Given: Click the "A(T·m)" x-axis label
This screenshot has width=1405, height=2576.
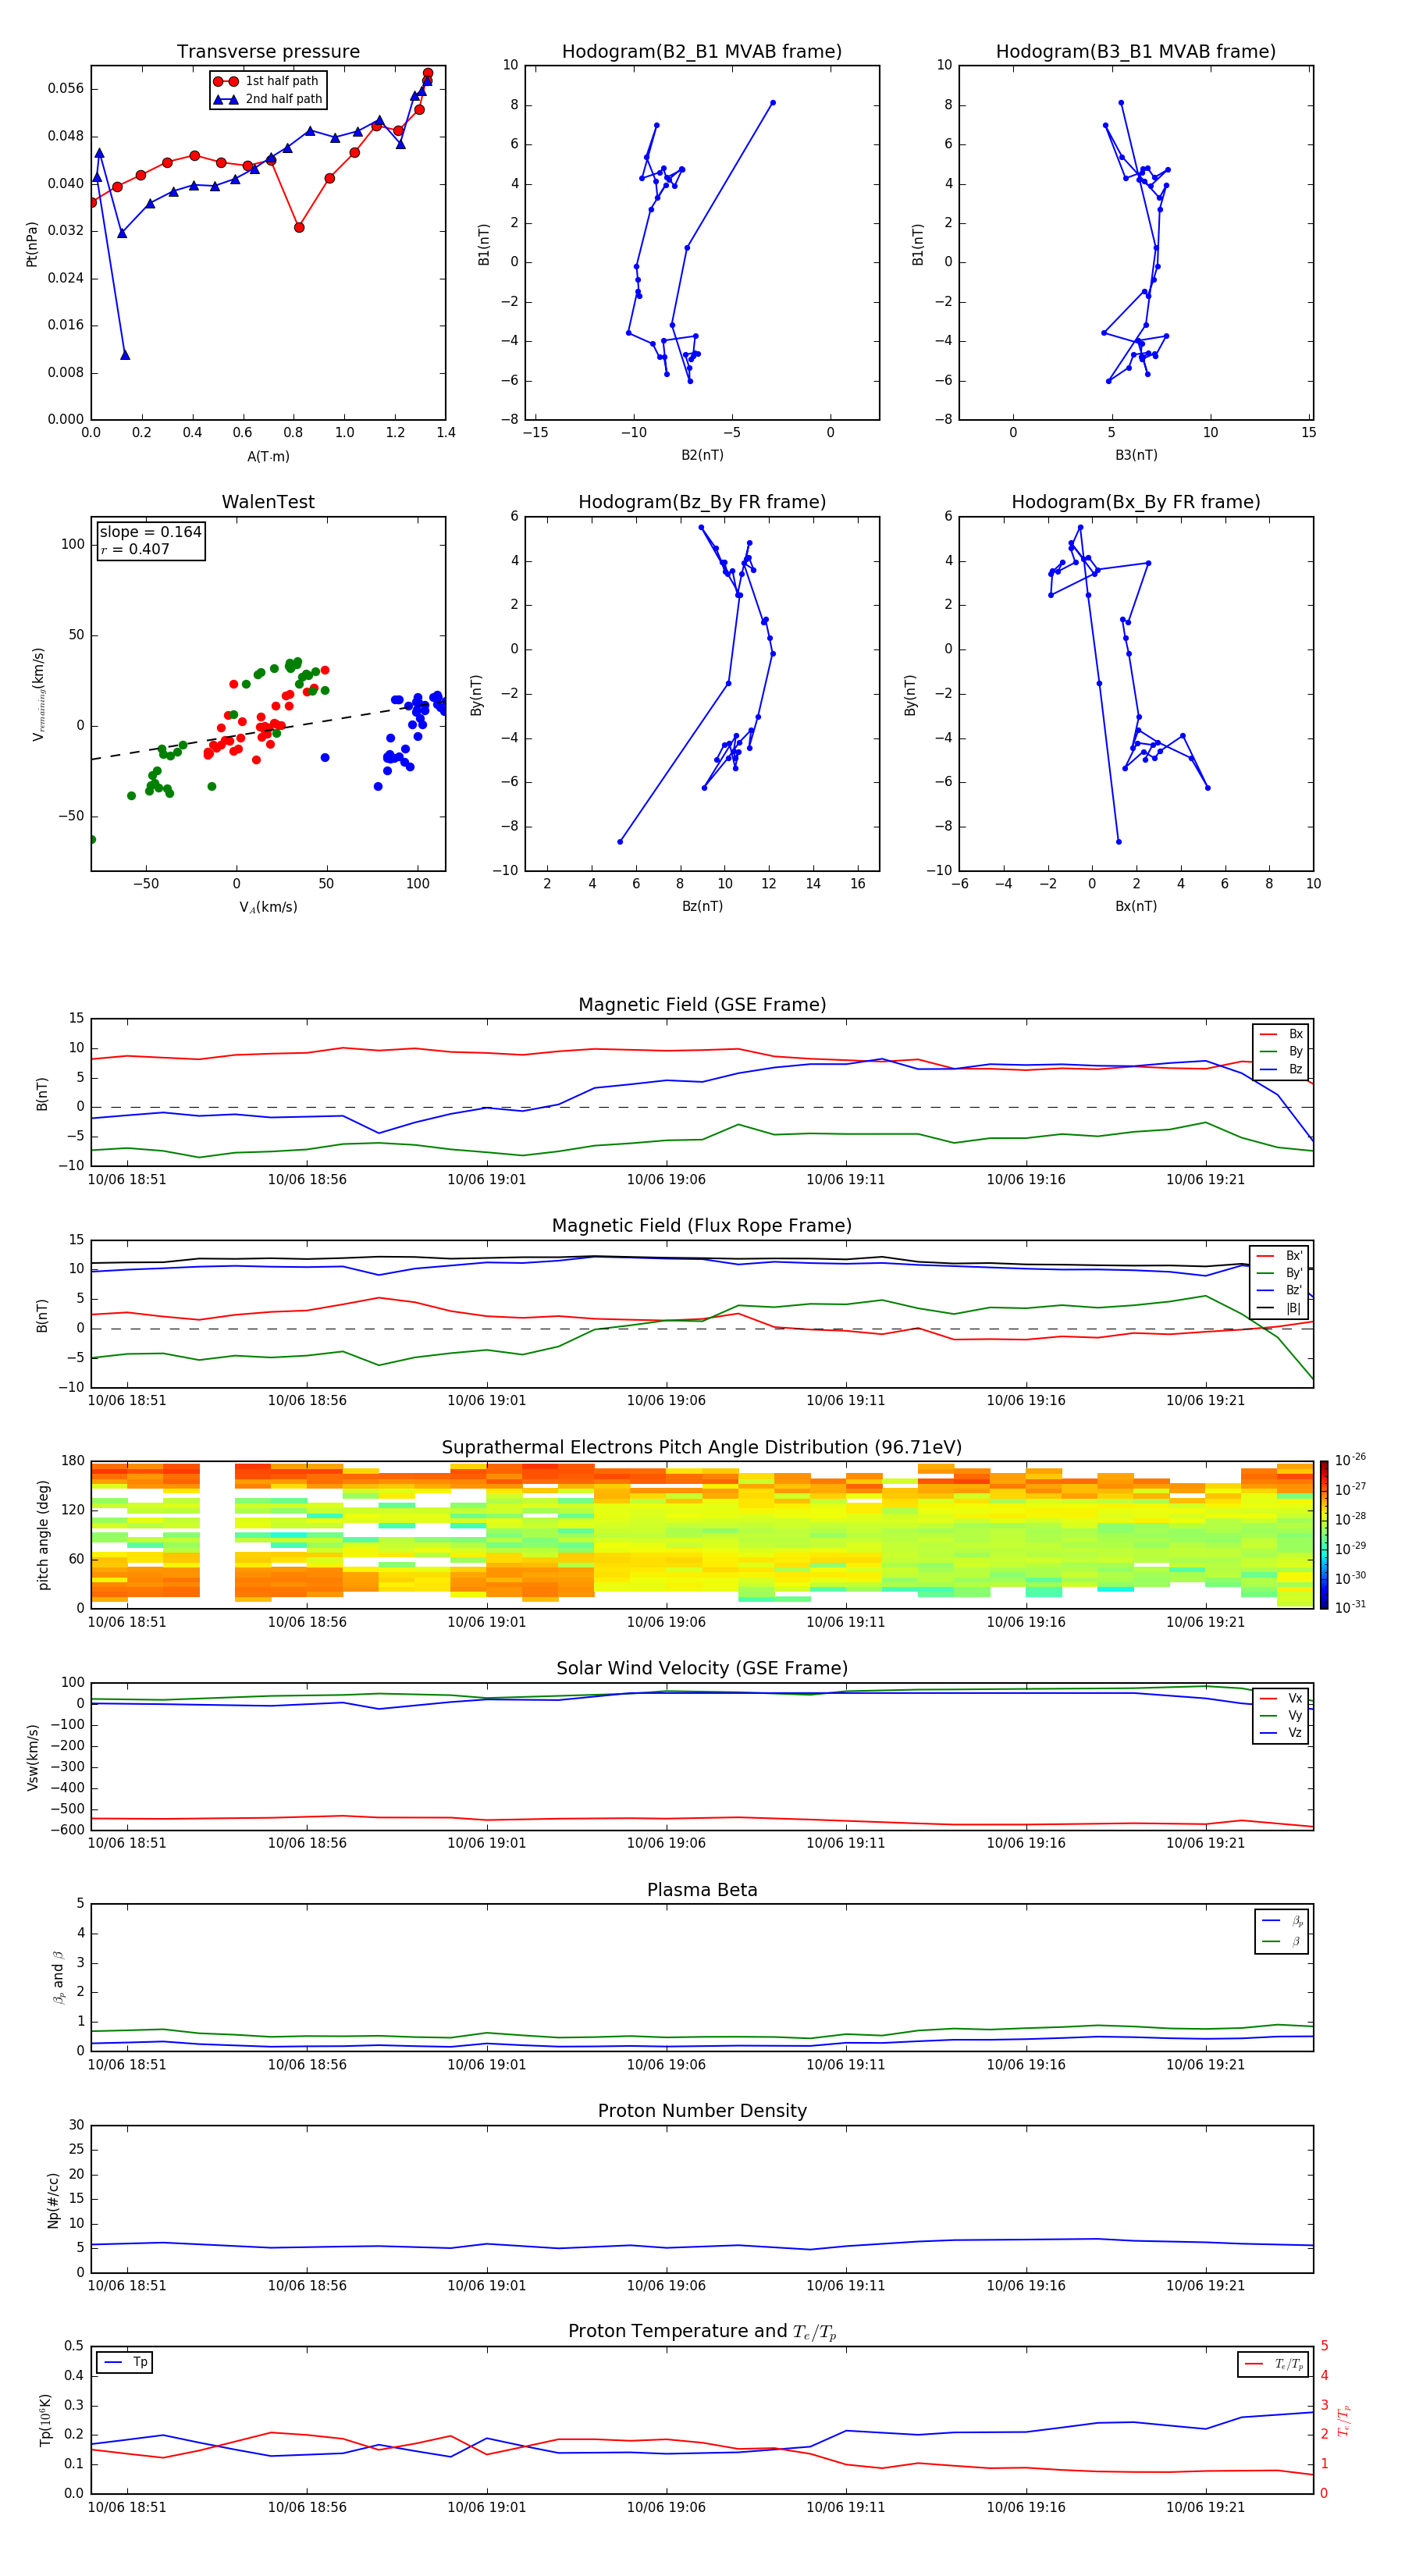Looking at the screenshot, I should pyautogui.click(x=268, y=456).
